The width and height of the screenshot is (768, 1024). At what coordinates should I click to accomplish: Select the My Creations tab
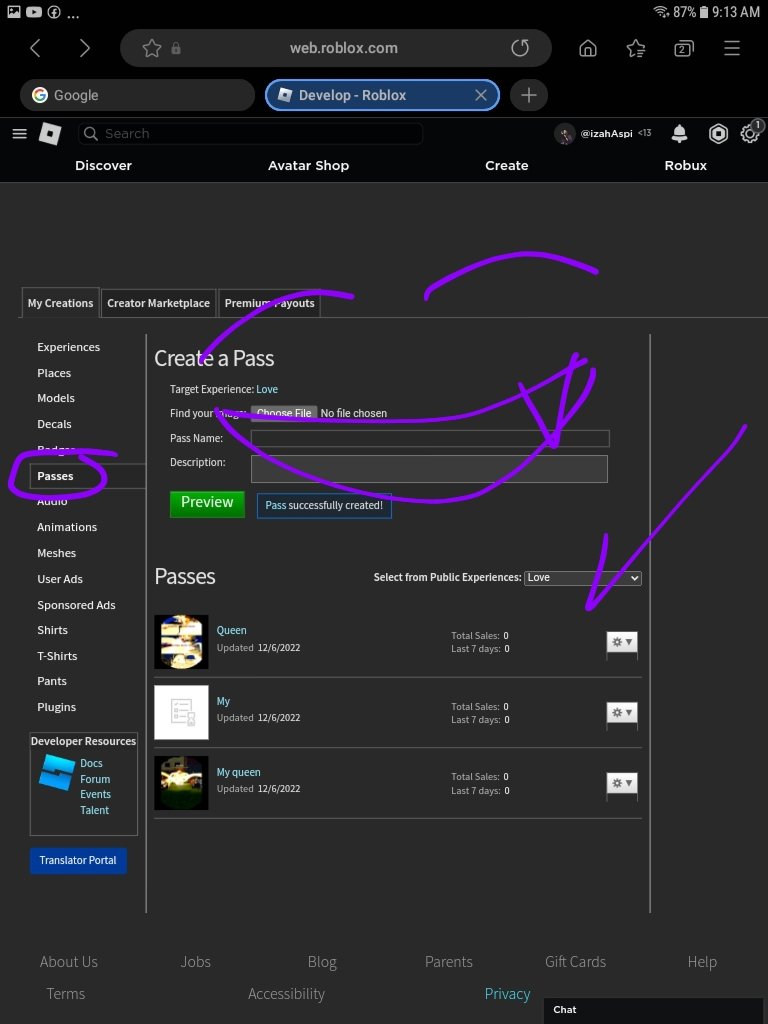pos(60,303)
